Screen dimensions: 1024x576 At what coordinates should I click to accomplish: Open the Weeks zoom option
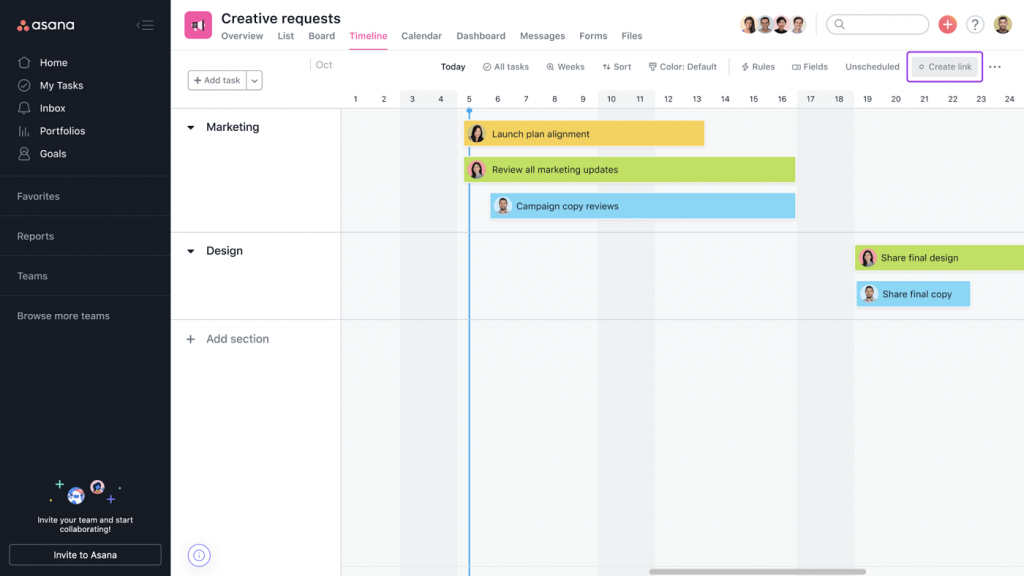(x=565, y=67)
